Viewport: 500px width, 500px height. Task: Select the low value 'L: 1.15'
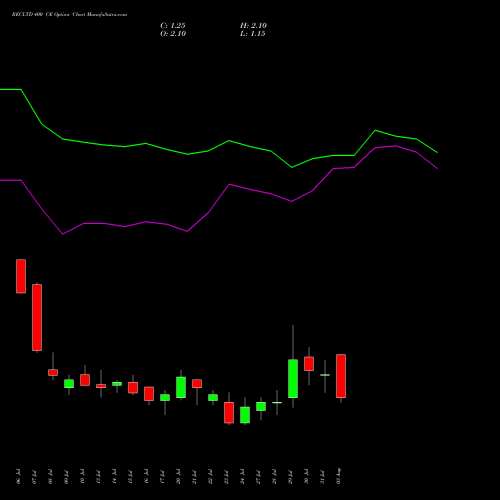(253, 34)
